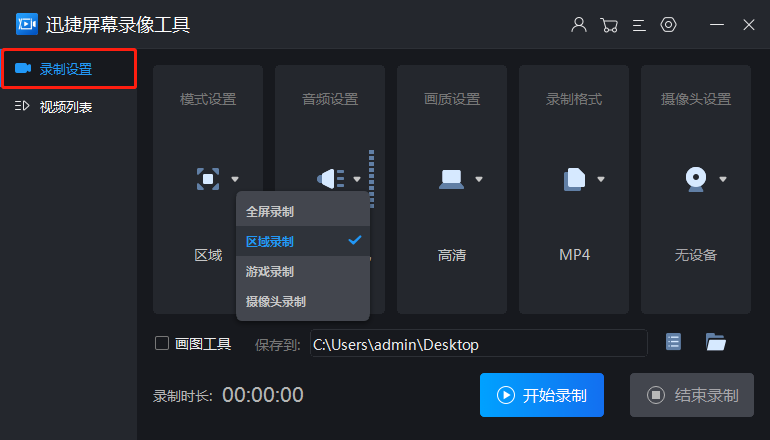Select 区域录制 from the mode menu
The height and width of the screenshot is (440, 770).
pyautogui.click(x=303, y=241)
